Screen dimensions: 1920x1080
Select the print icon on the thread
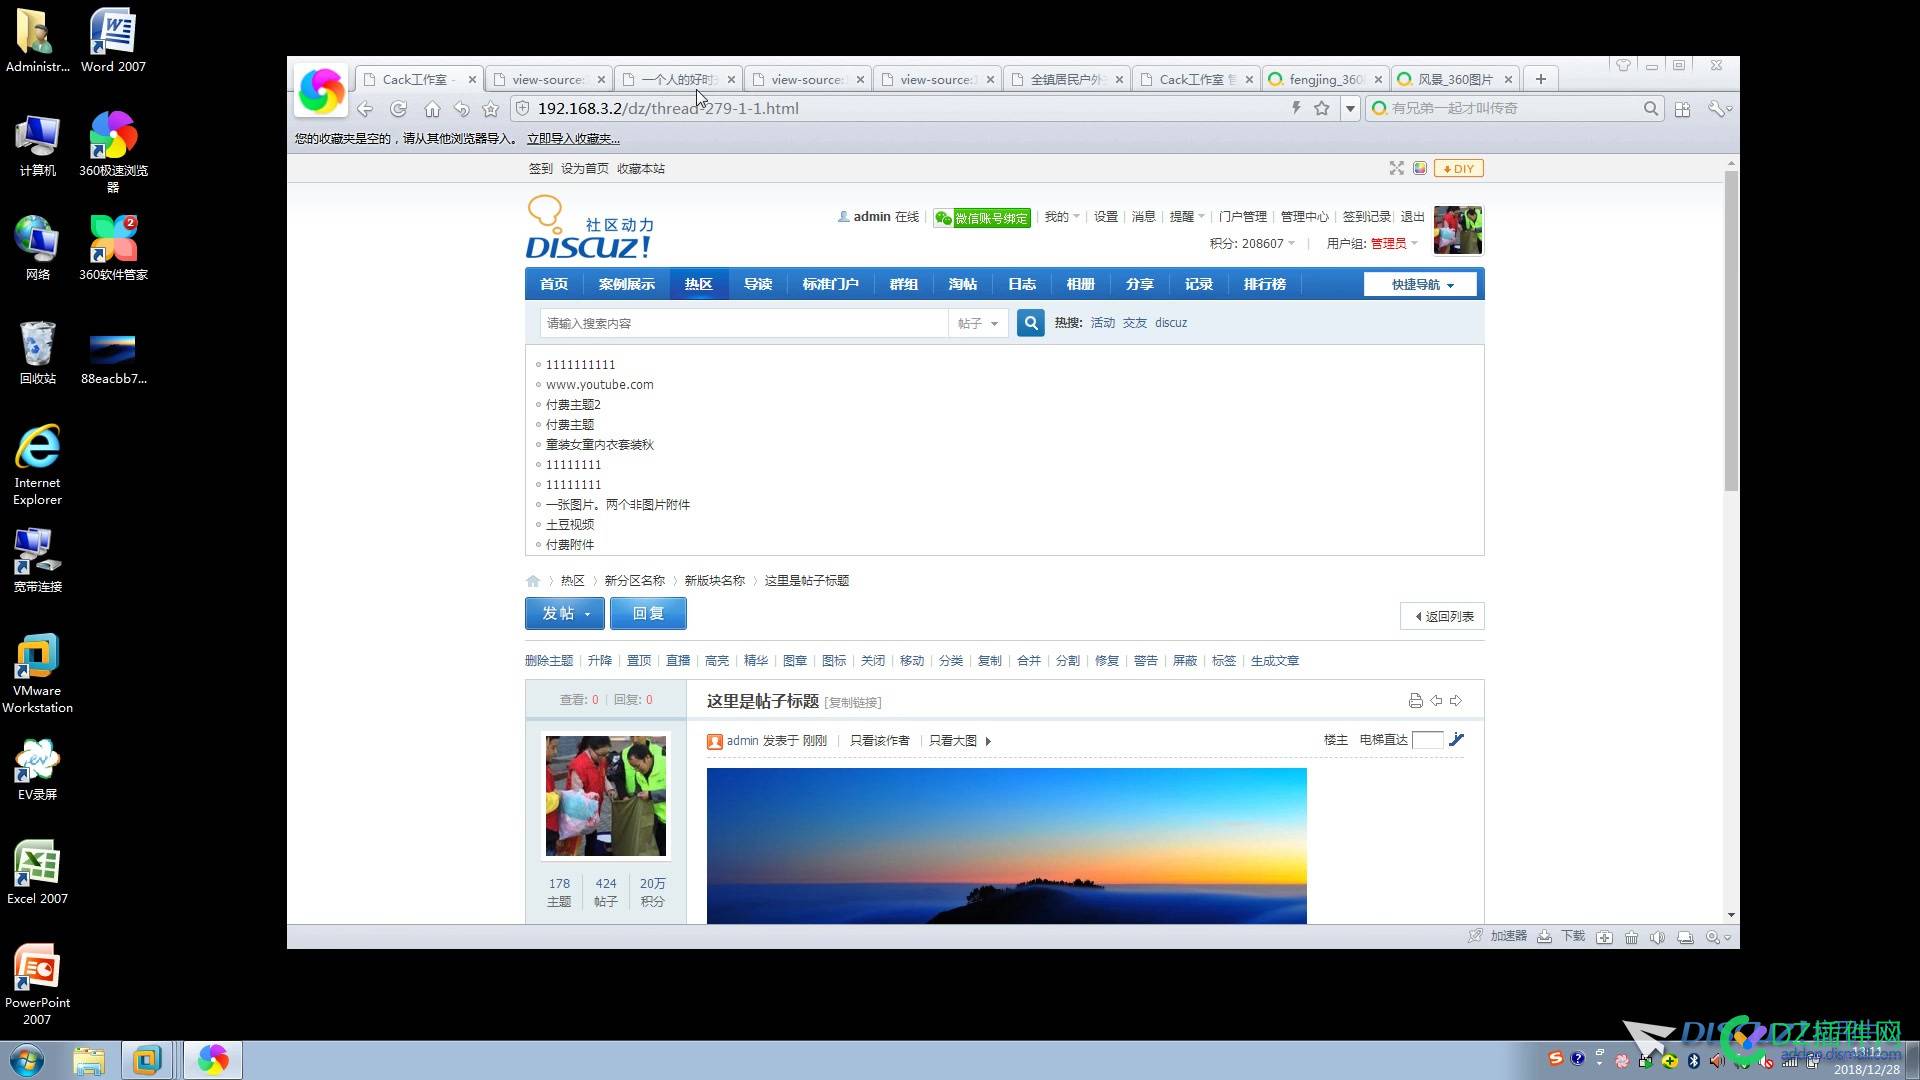click(x=1414, y=700)
